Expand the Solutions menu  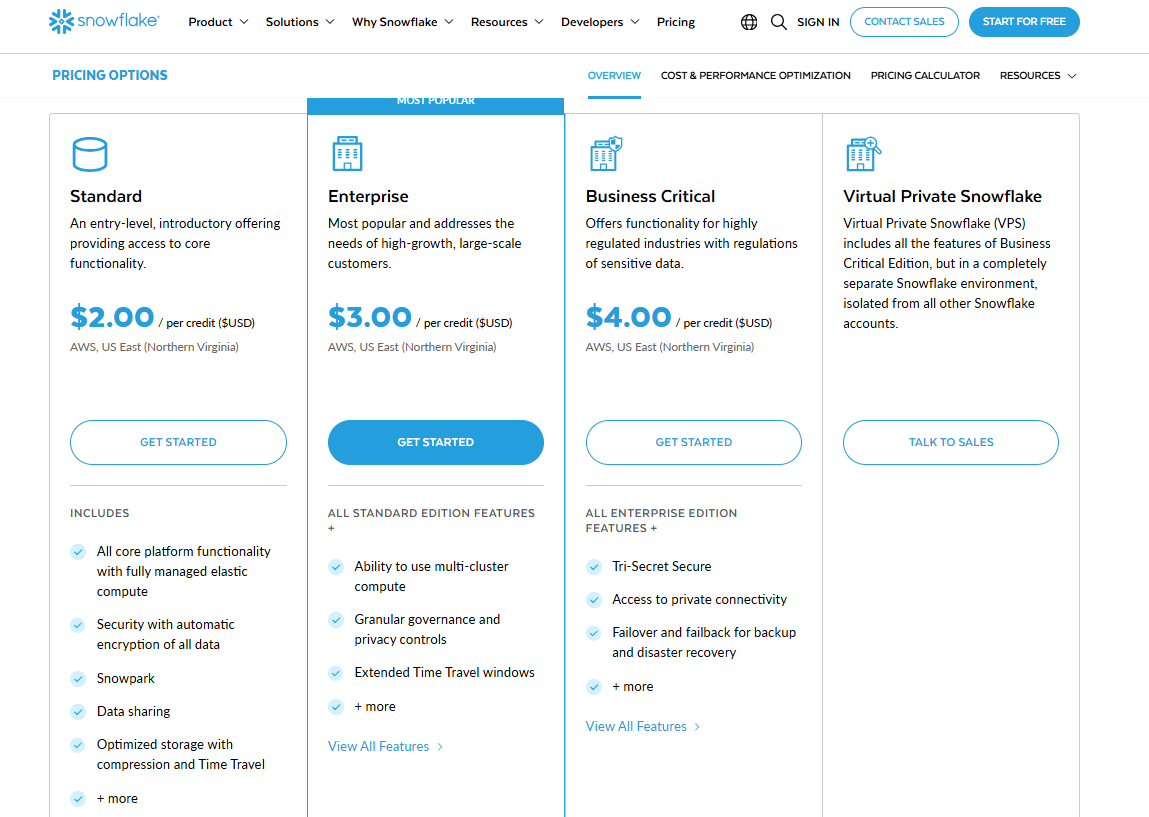coord(300,22)
